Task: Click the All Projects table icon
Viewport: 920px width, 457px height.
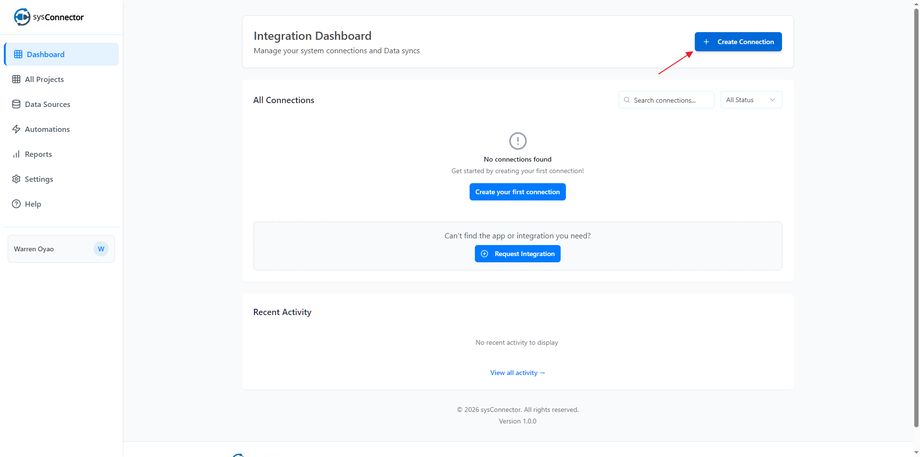Action: [x=16, y=79]
